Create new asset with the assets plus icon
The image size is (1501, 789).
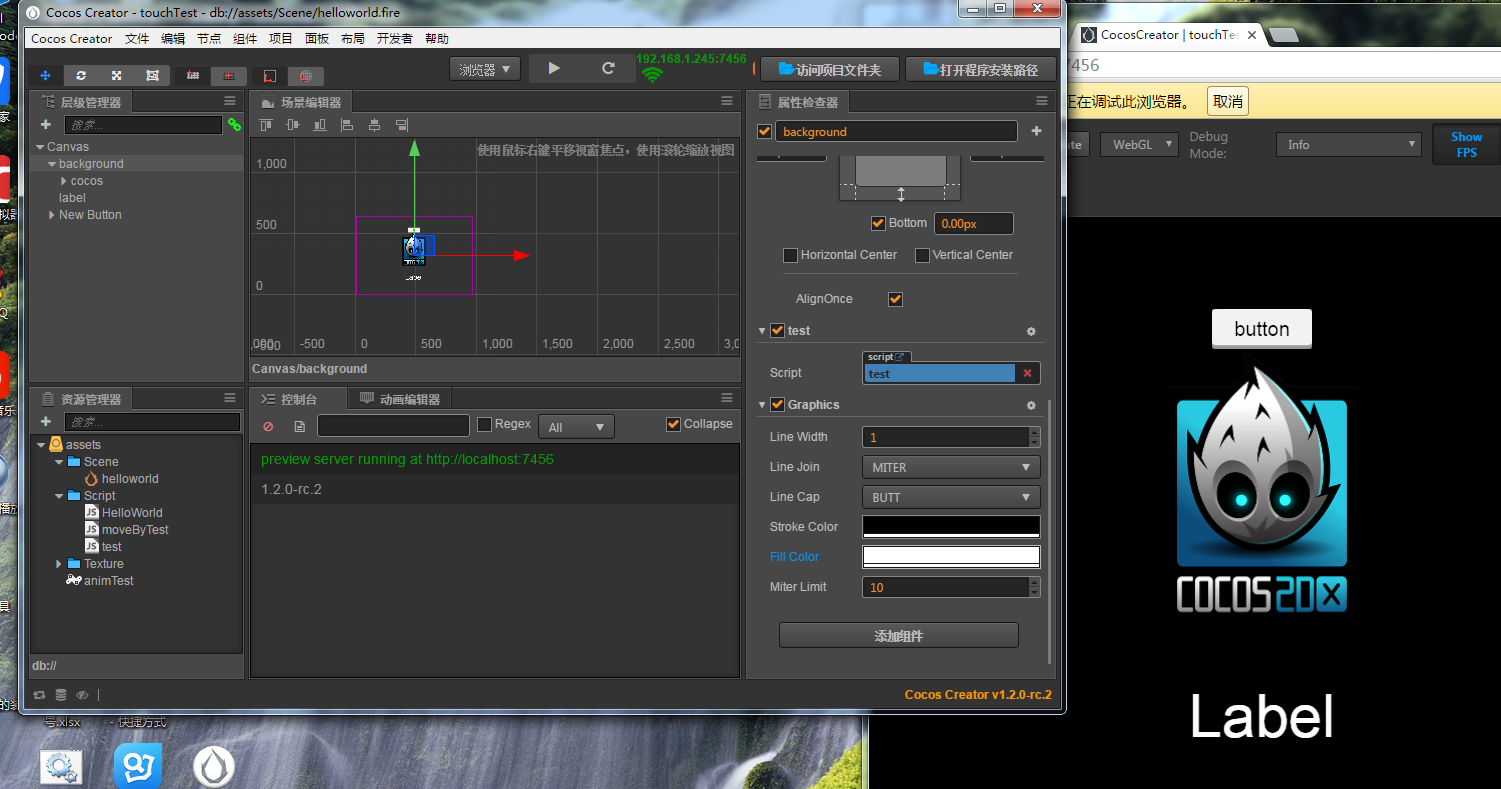[x=45, y=422]
